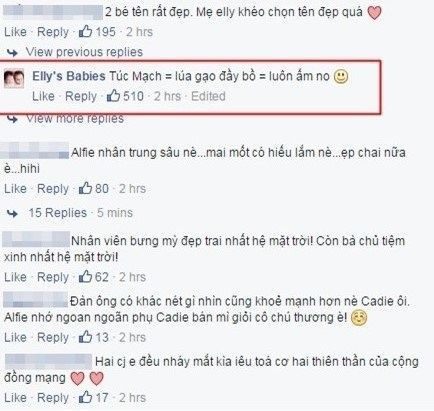
Task: Like the comment about Alfie nhân trung sâu
Action: point(15,189)
